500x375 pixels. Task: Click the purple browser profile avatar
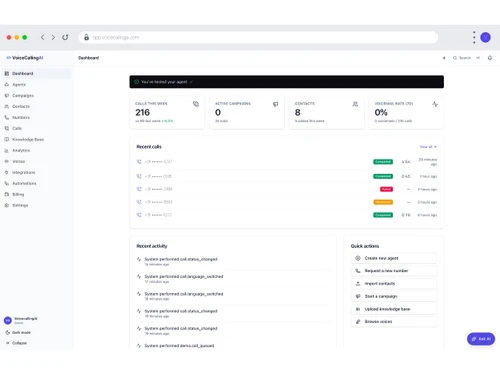(485, 37)
